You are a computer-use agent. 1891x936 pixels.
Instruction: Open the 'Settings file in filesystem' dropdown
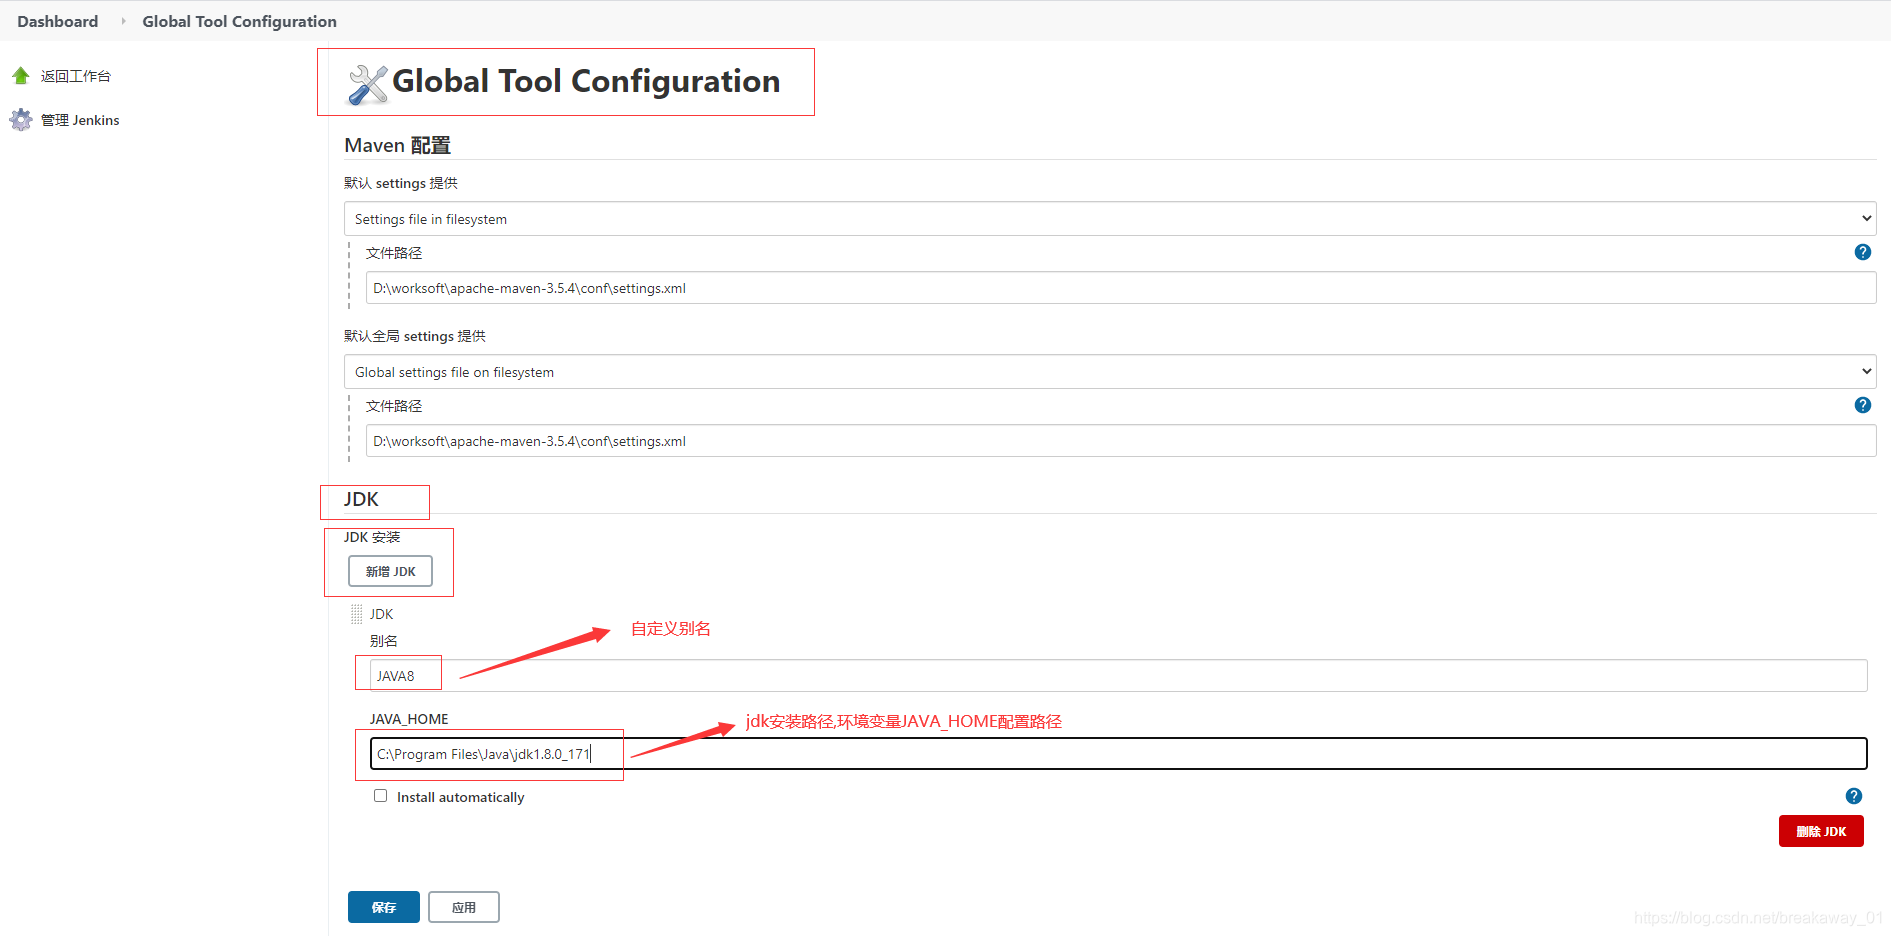[x=1109, y=219]
